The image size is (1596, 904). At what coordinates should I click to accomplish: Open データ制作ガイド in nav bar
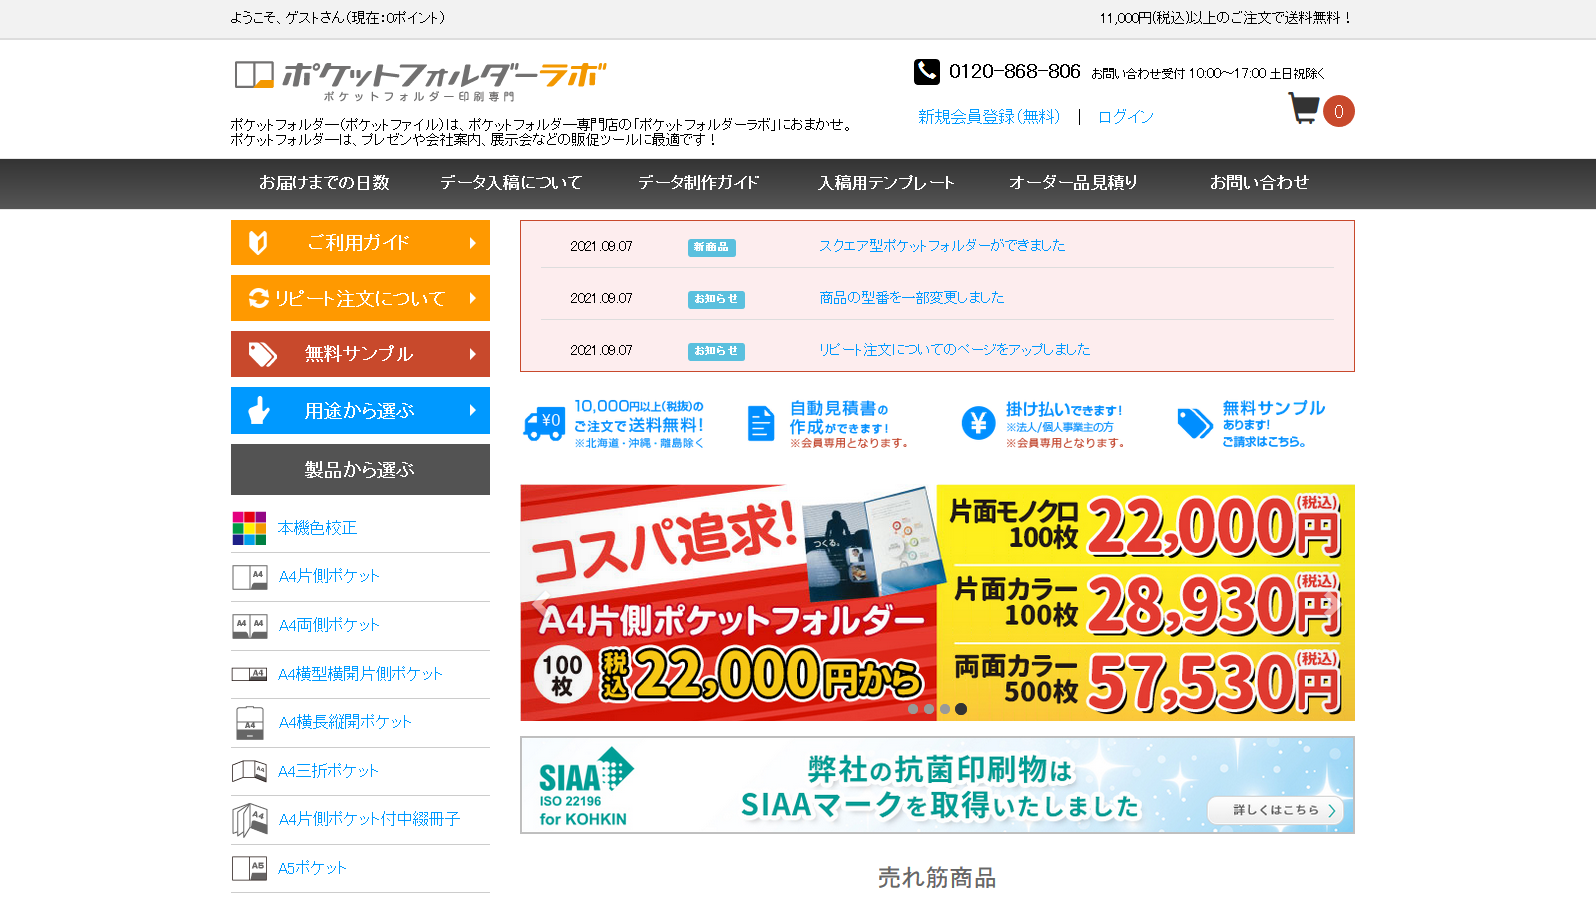pyautogui.click(x=698, y=183)
